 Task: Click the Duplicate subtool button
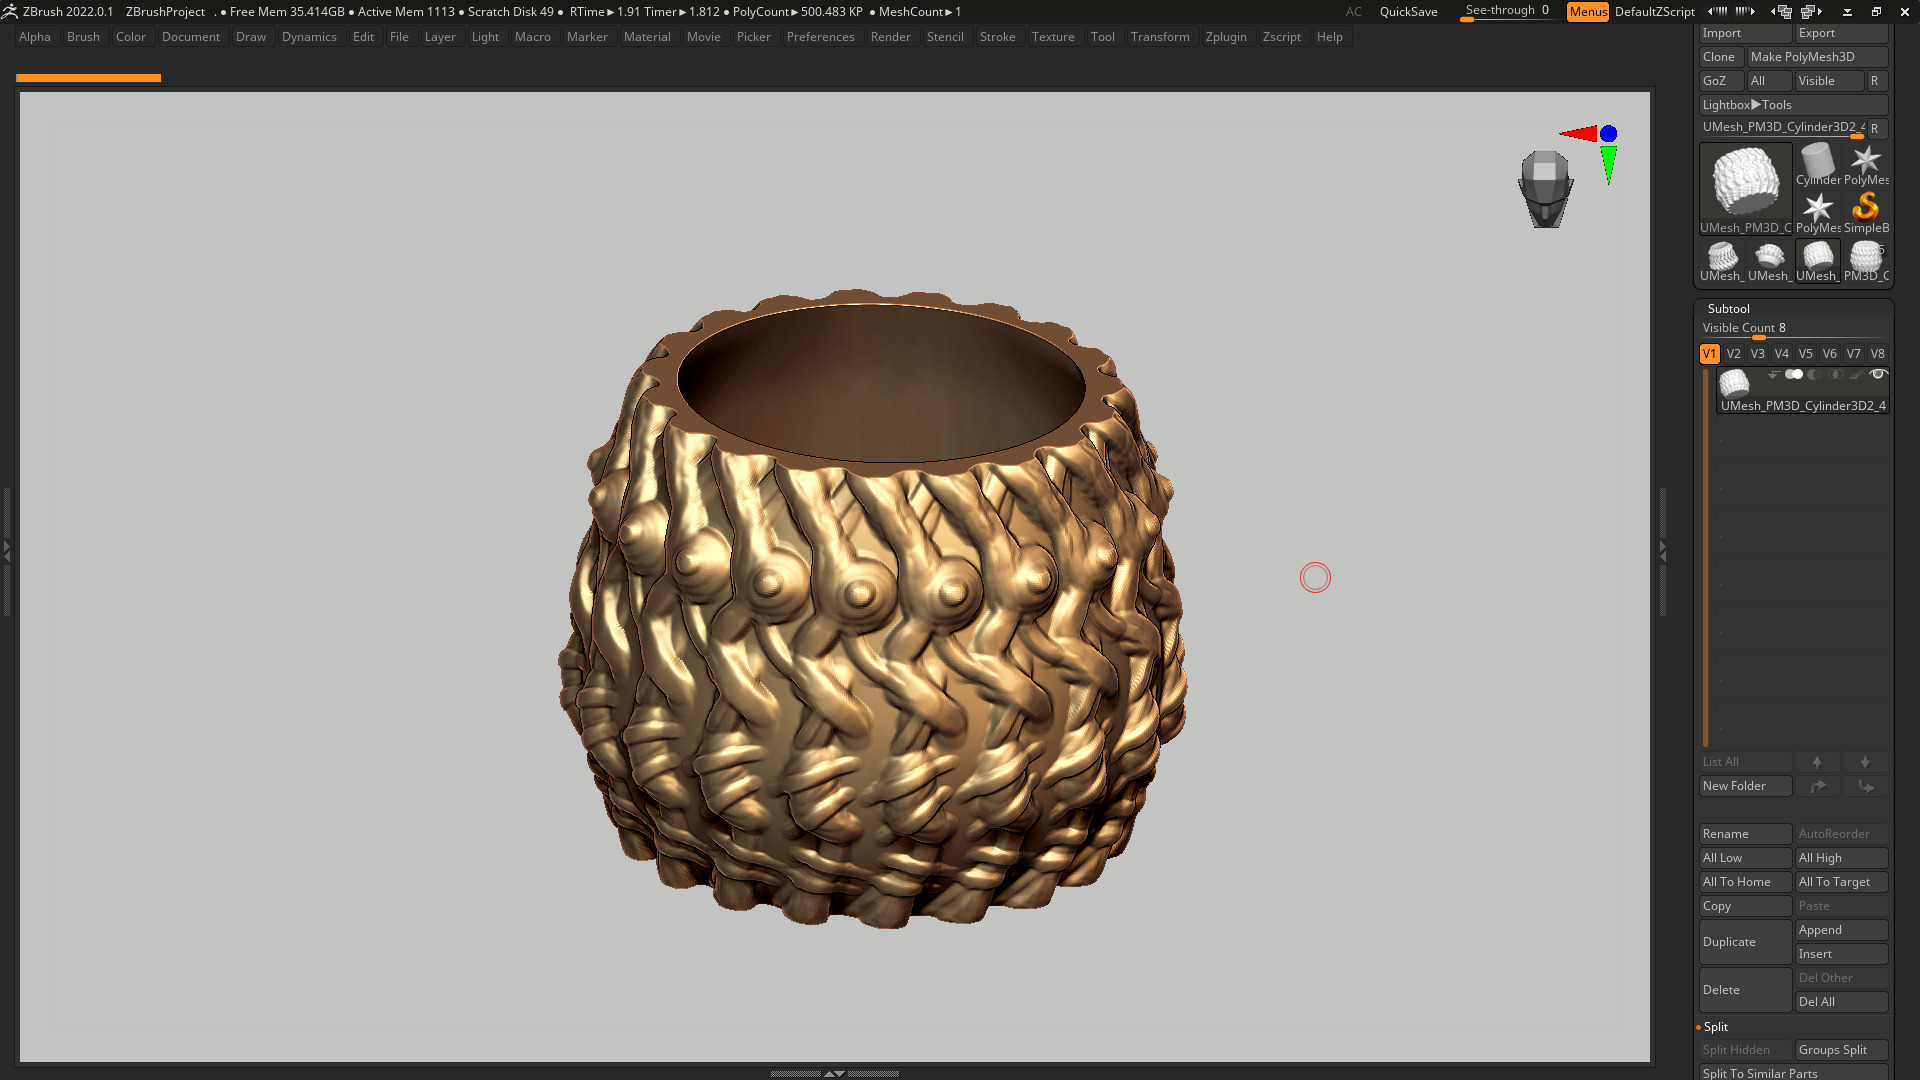click(x=1745, y=942)
